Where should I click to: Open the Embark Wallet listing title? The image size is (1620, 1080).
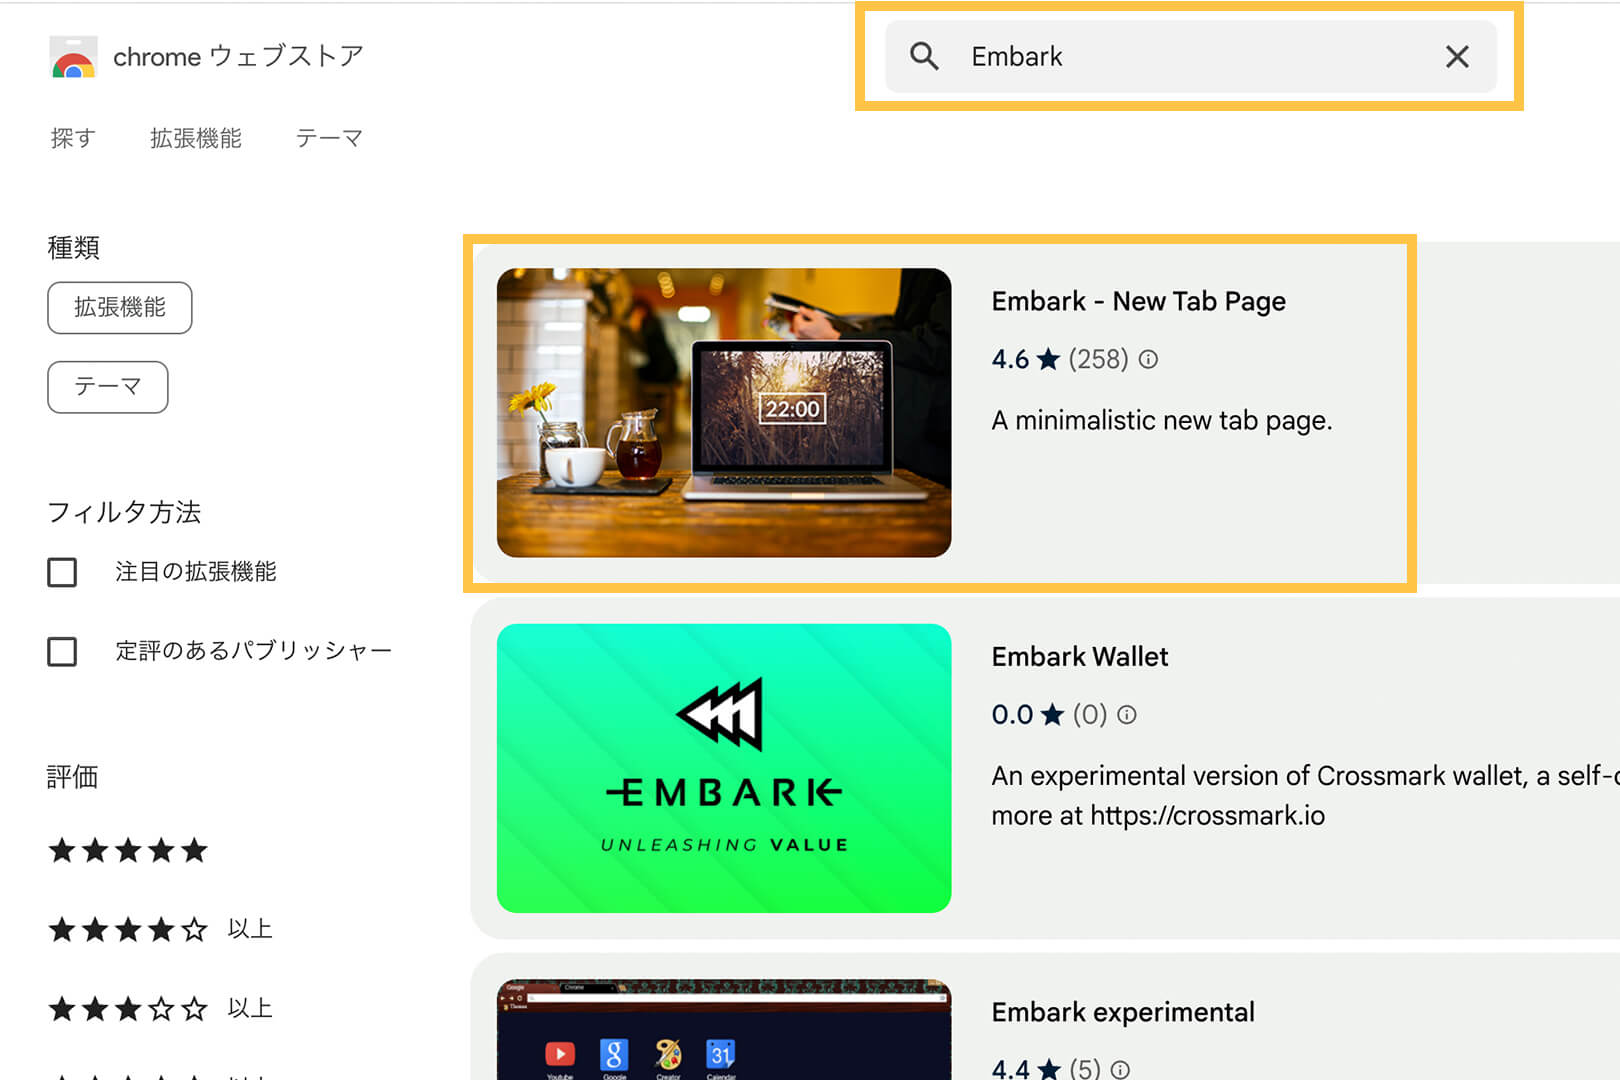tap(1080, 657)
